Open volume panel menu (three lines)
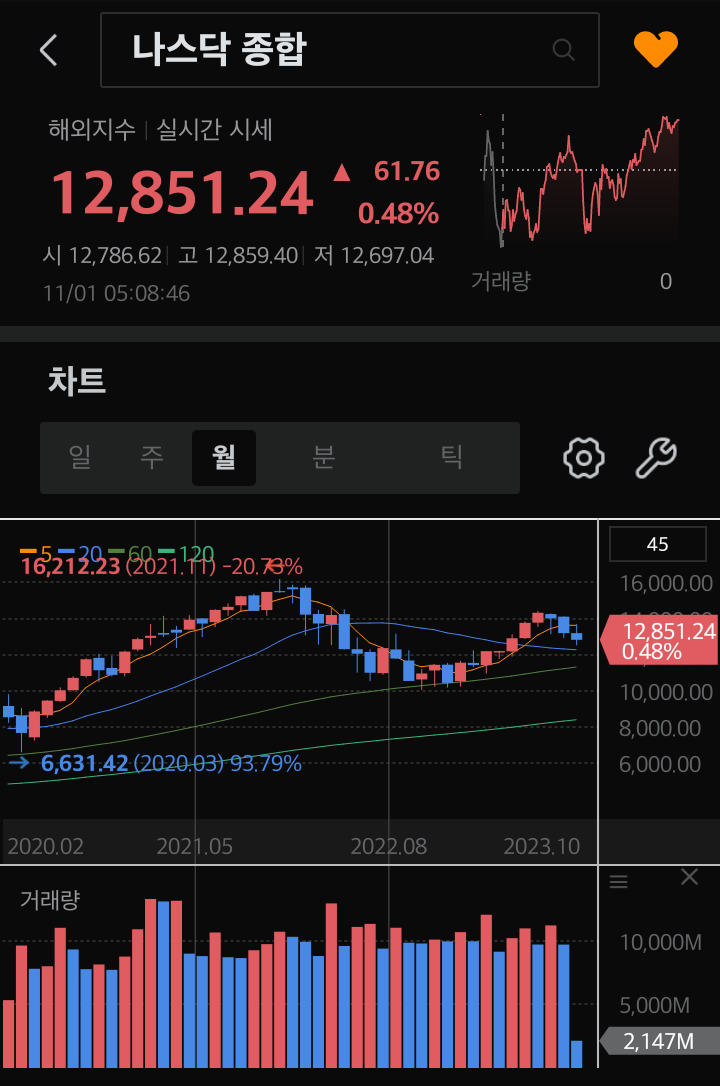Screen dimensions: 720x1086 618,881
